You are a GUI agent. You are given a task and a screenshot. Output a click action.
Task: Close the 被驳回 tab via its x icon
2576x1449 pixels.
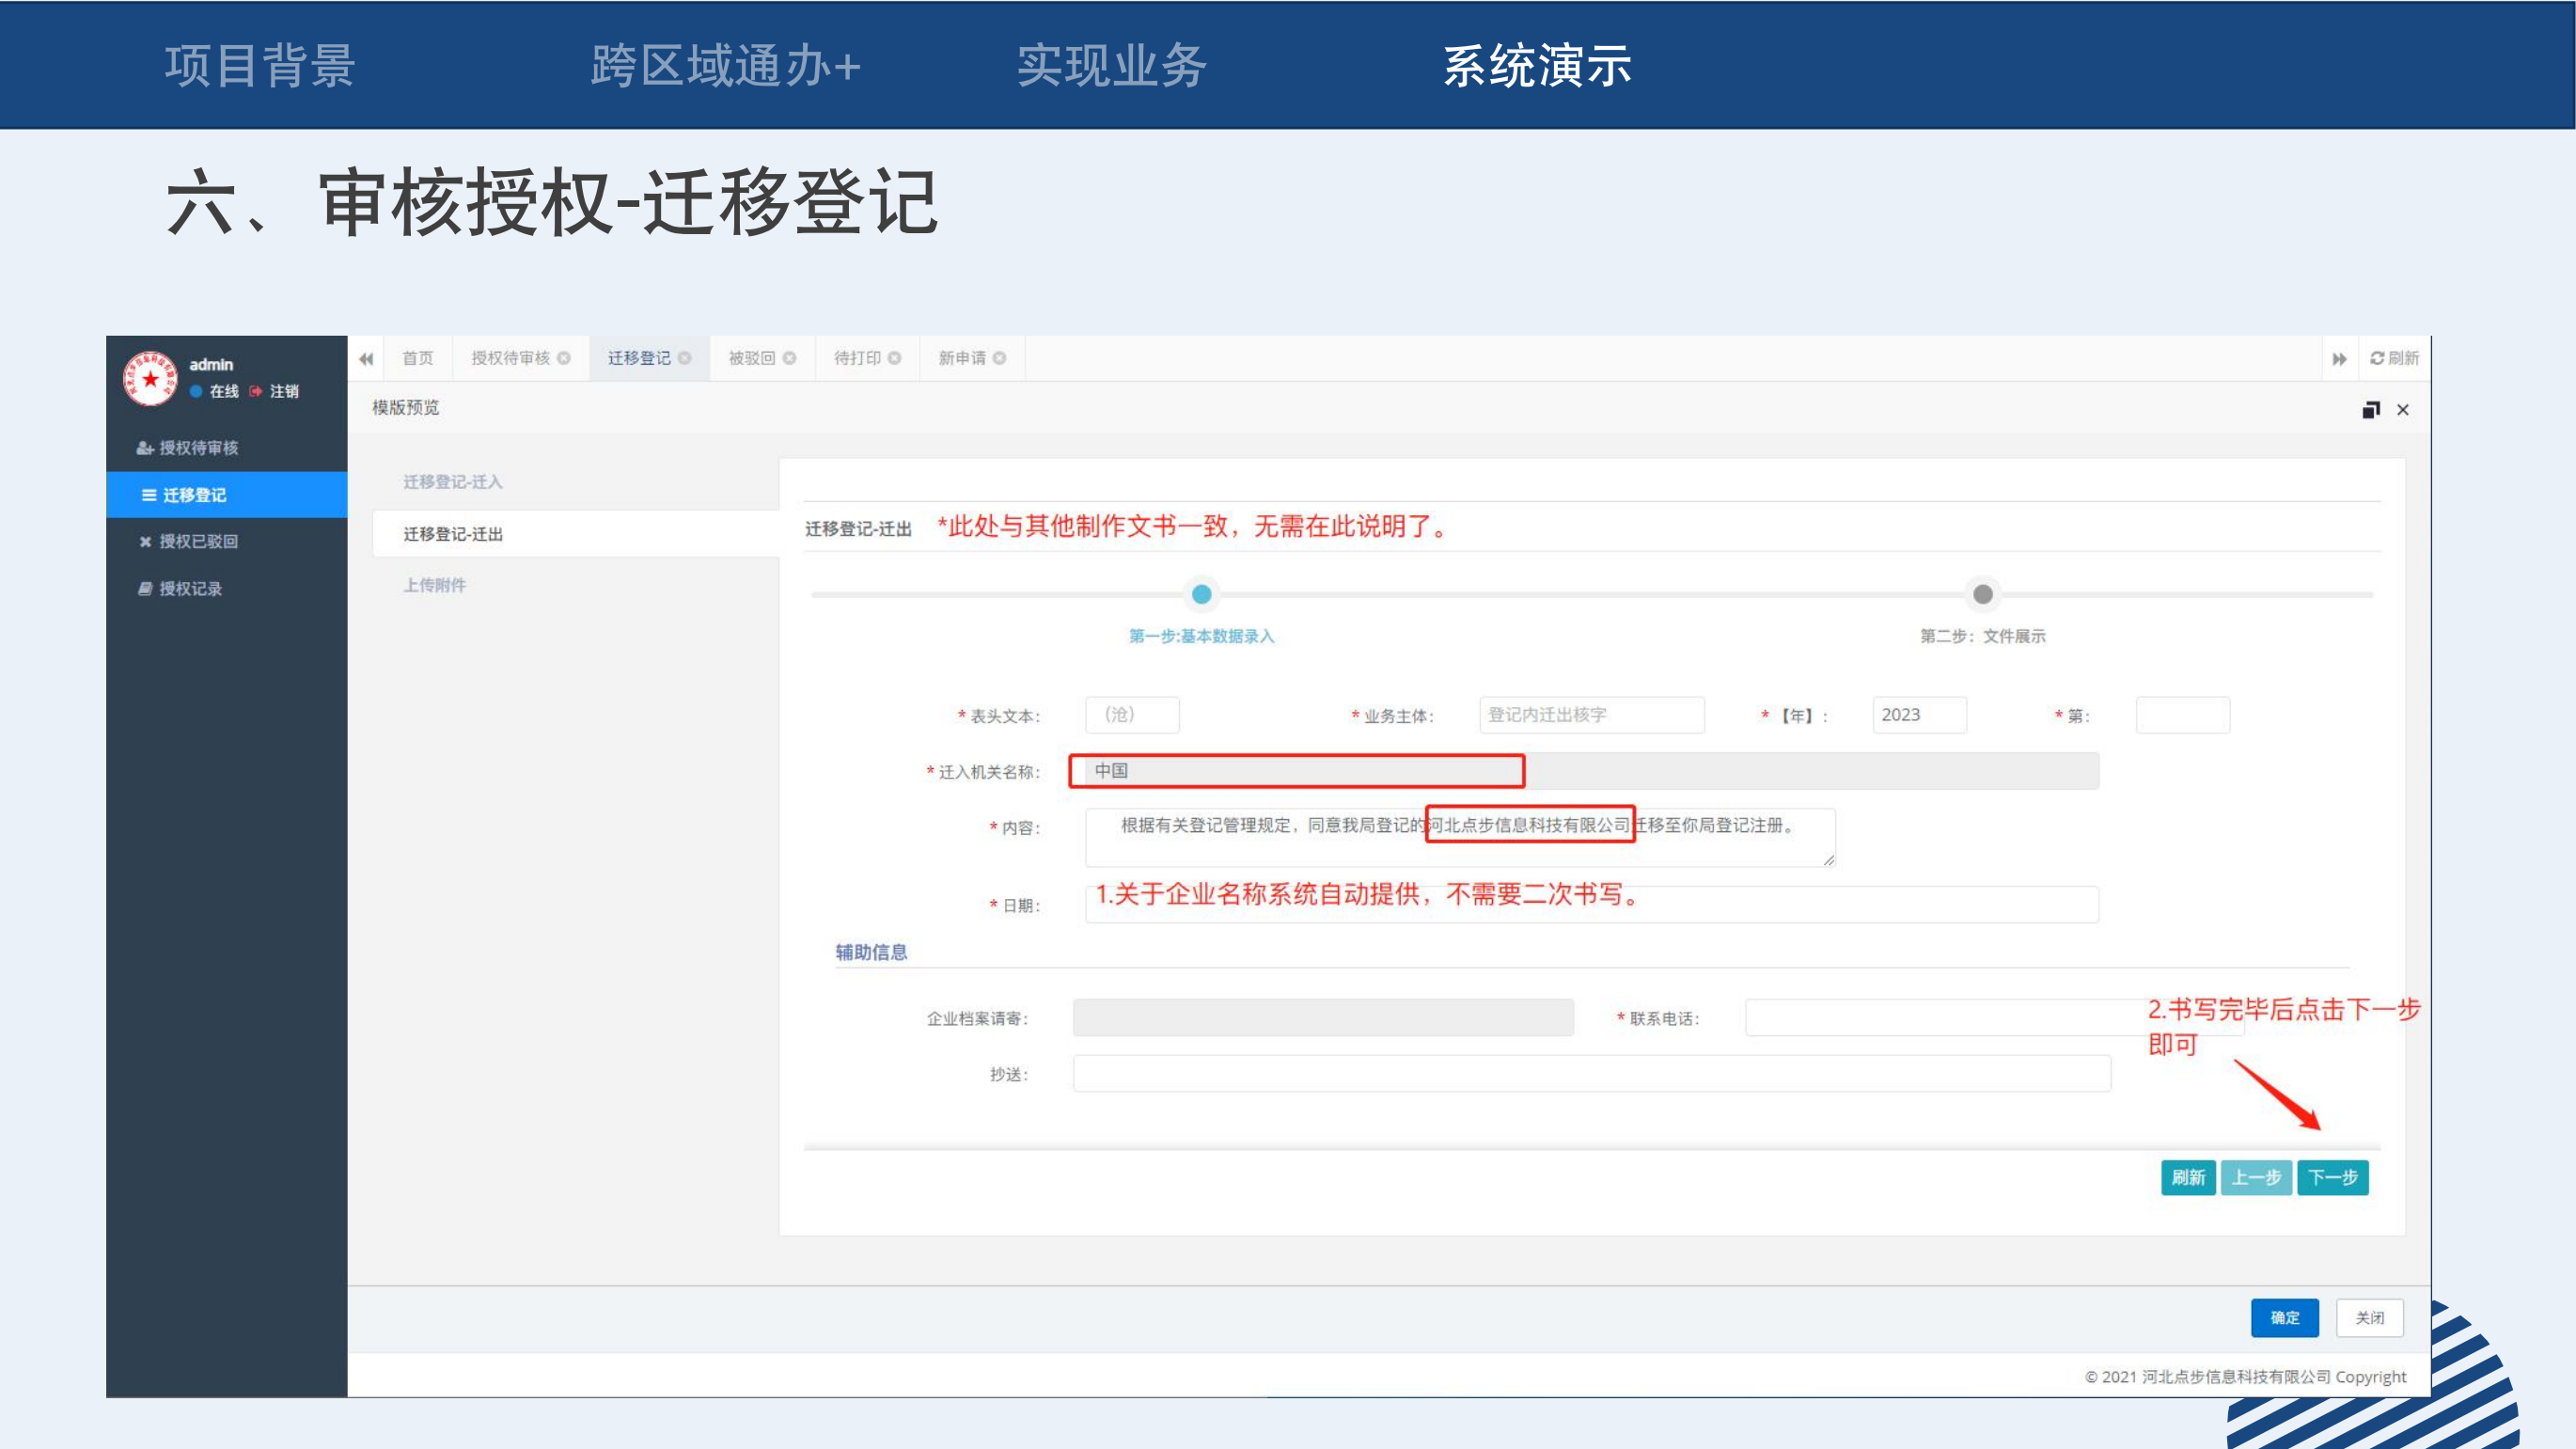(790, 358)
